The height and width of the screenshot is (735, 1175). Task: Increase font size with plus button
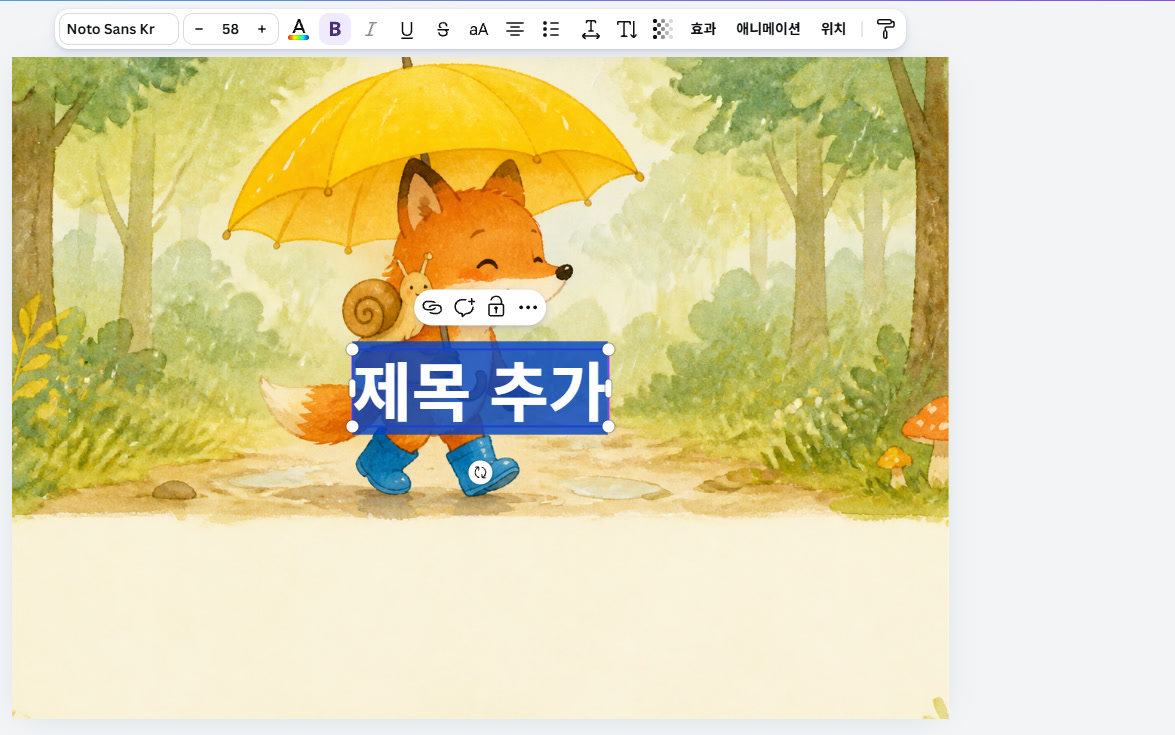click(262, 29)
